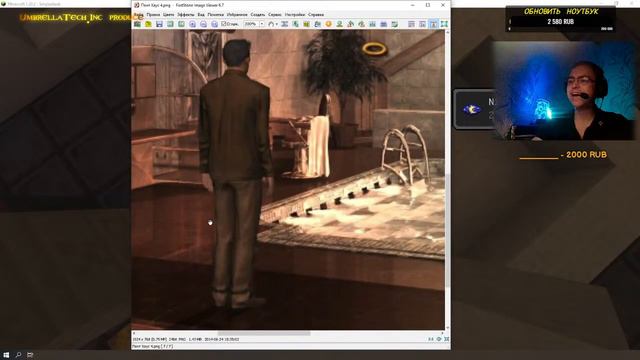
Task: Click the last icon before the layout icons
Action: [394, 24]
